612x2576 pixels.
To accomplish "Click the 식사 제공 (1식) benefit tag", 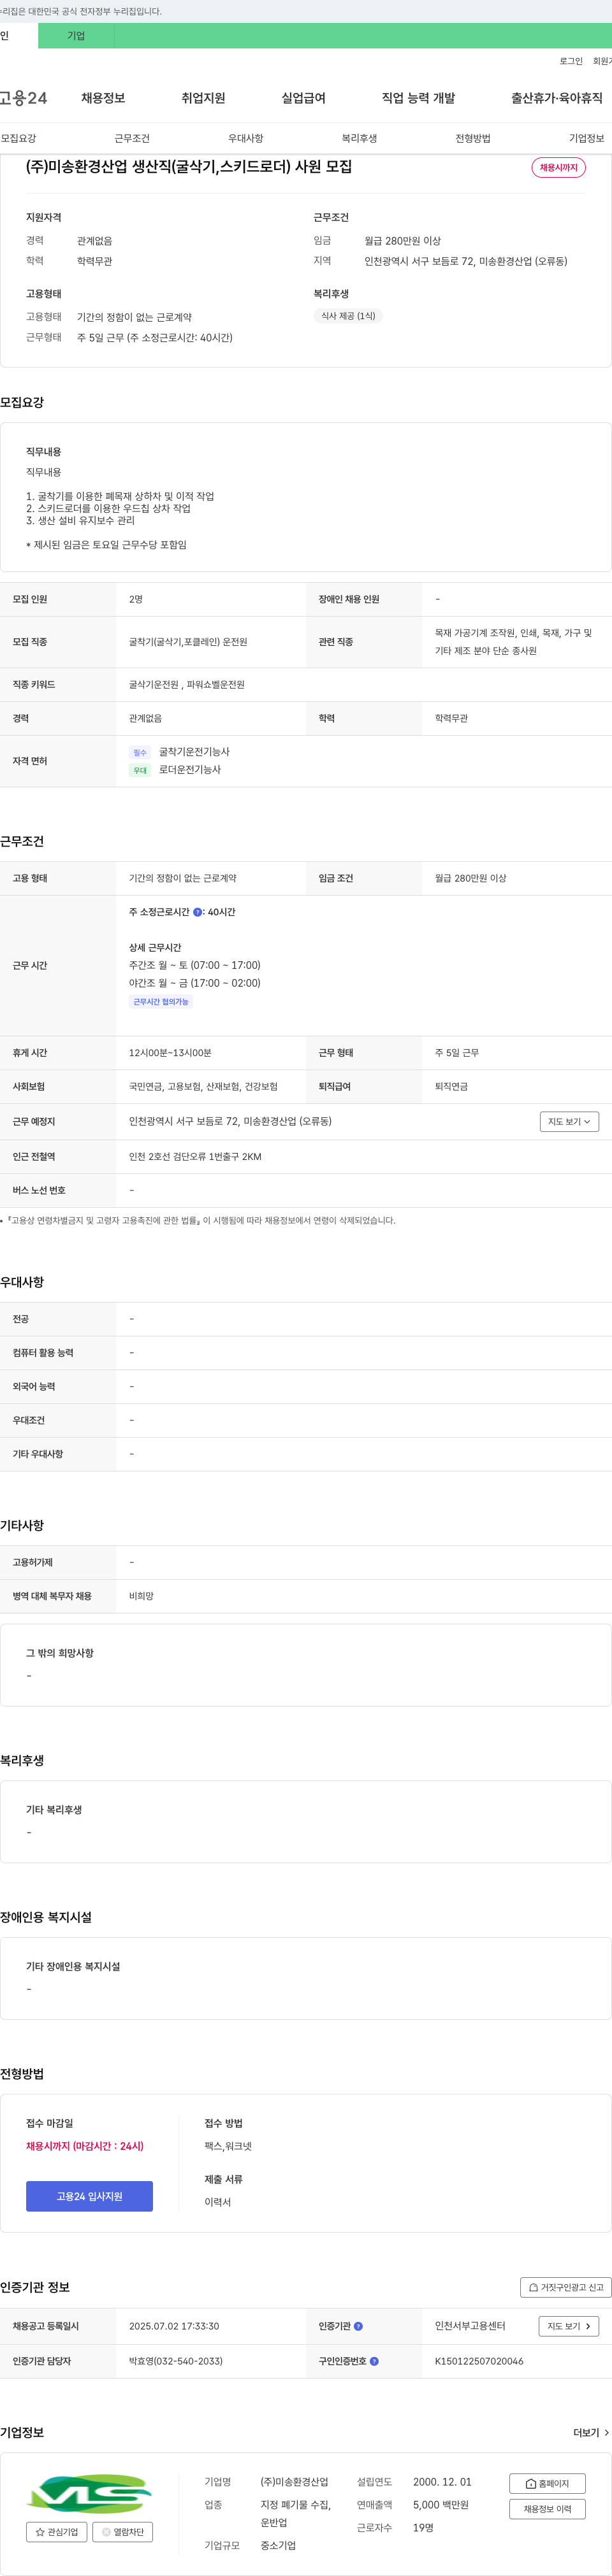I will pyautogui.click(x=348, y=316).
